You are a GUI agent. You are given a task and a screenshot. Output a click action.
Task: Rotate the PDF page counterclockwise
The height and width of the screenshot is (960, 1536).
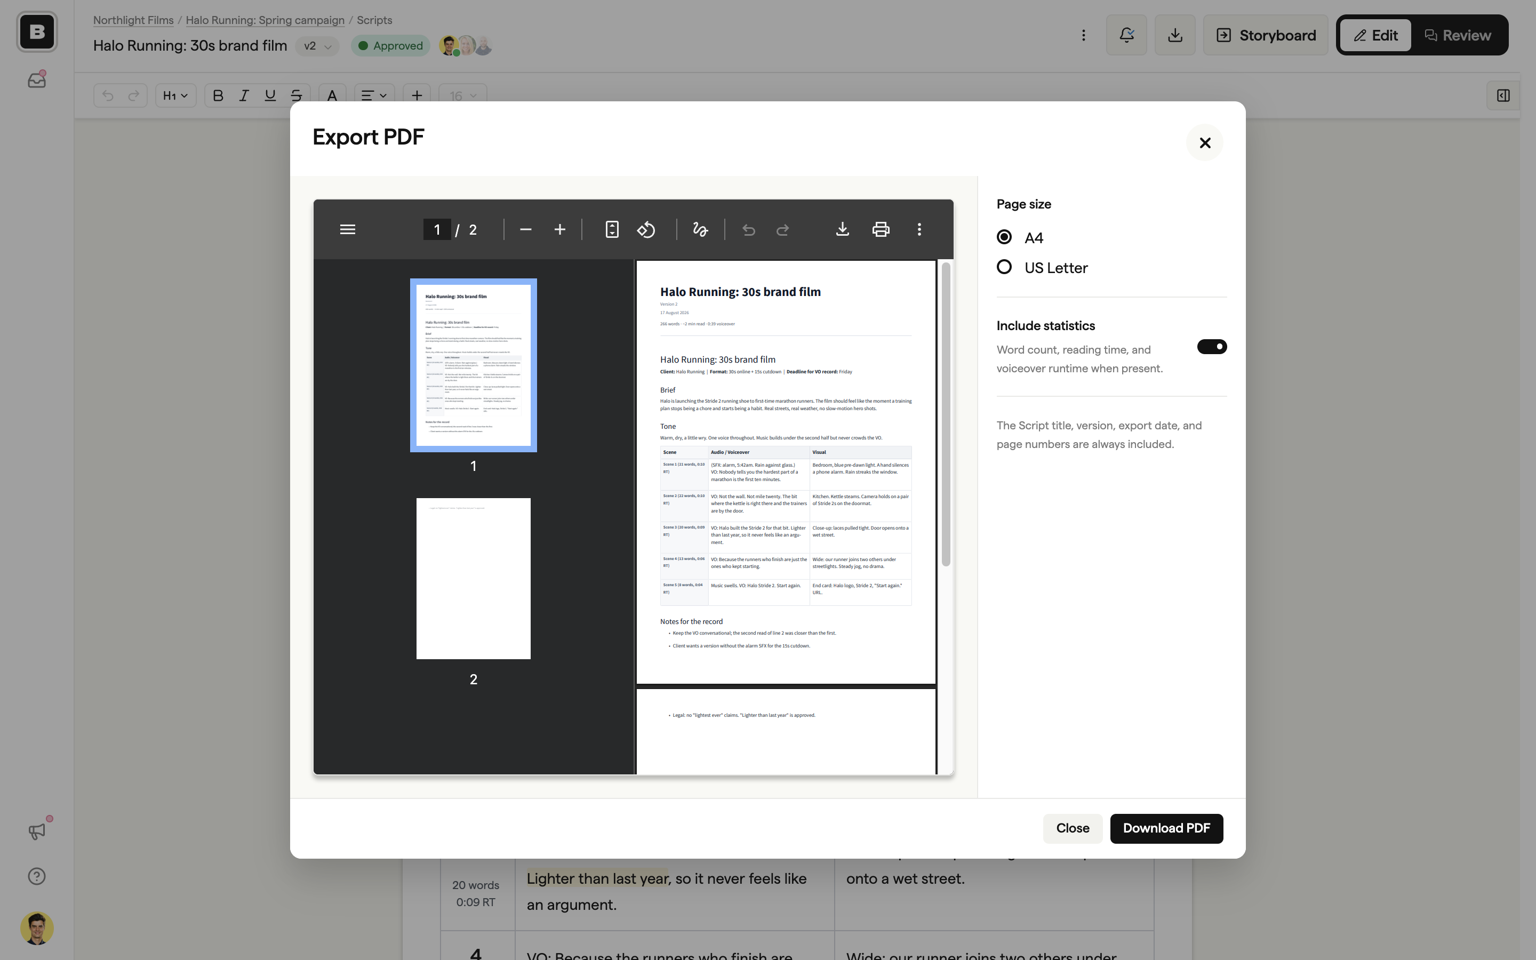point(646,230)
